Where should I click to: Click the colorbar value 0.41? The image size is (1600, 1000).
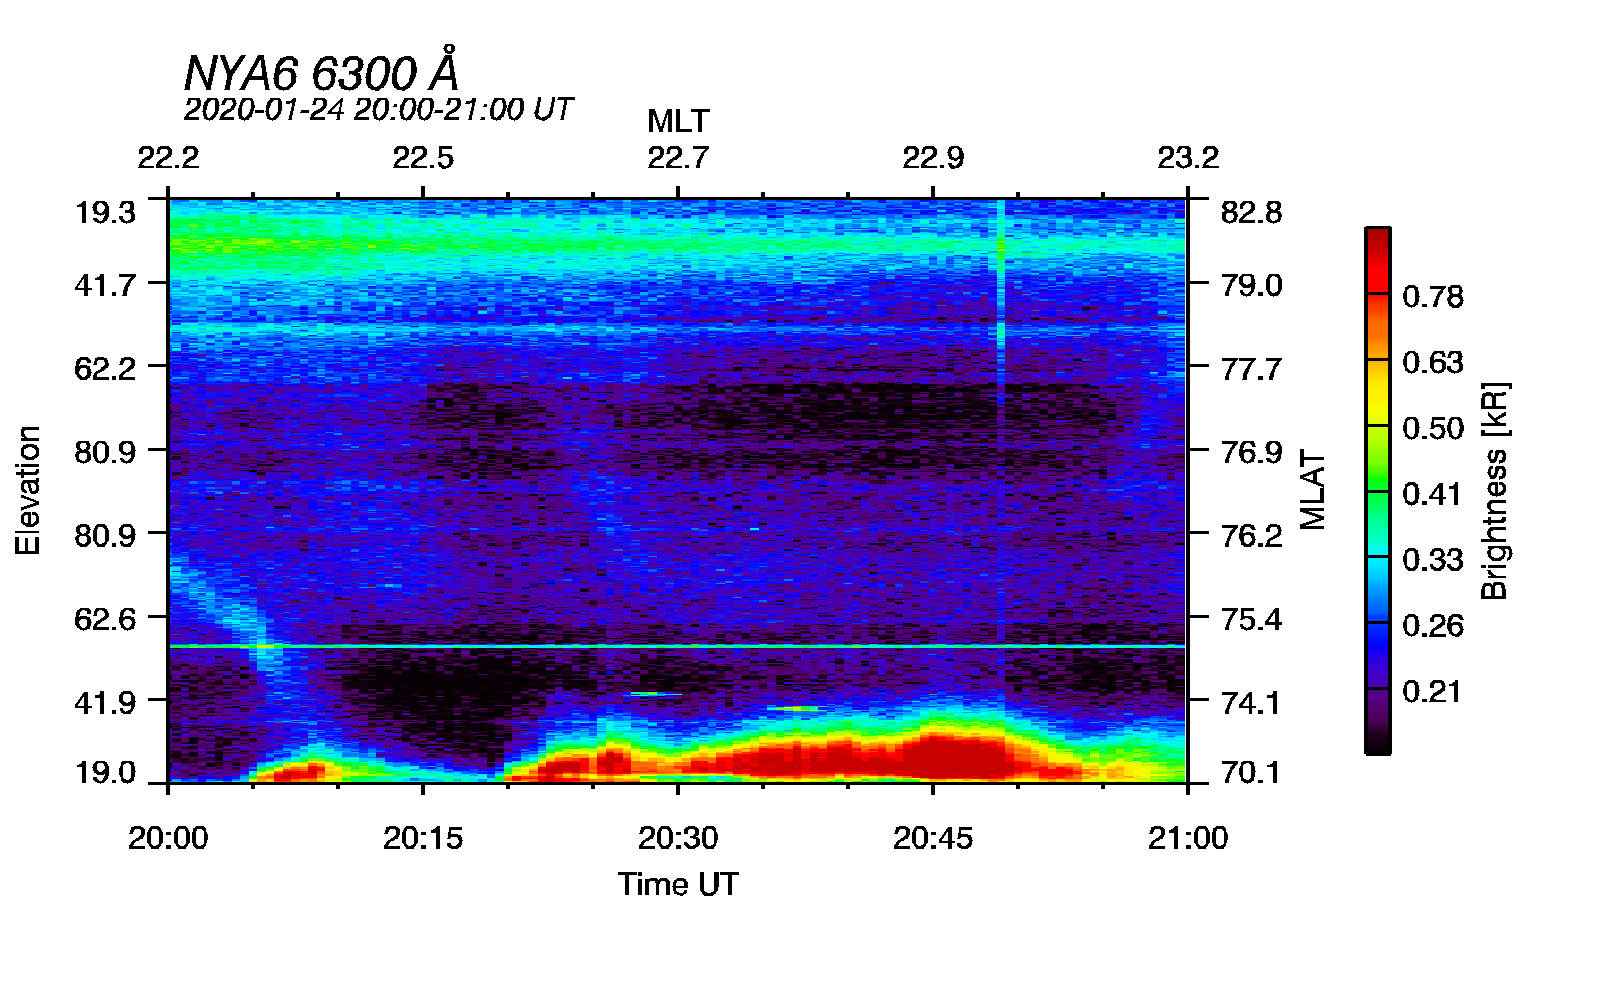1433,494
